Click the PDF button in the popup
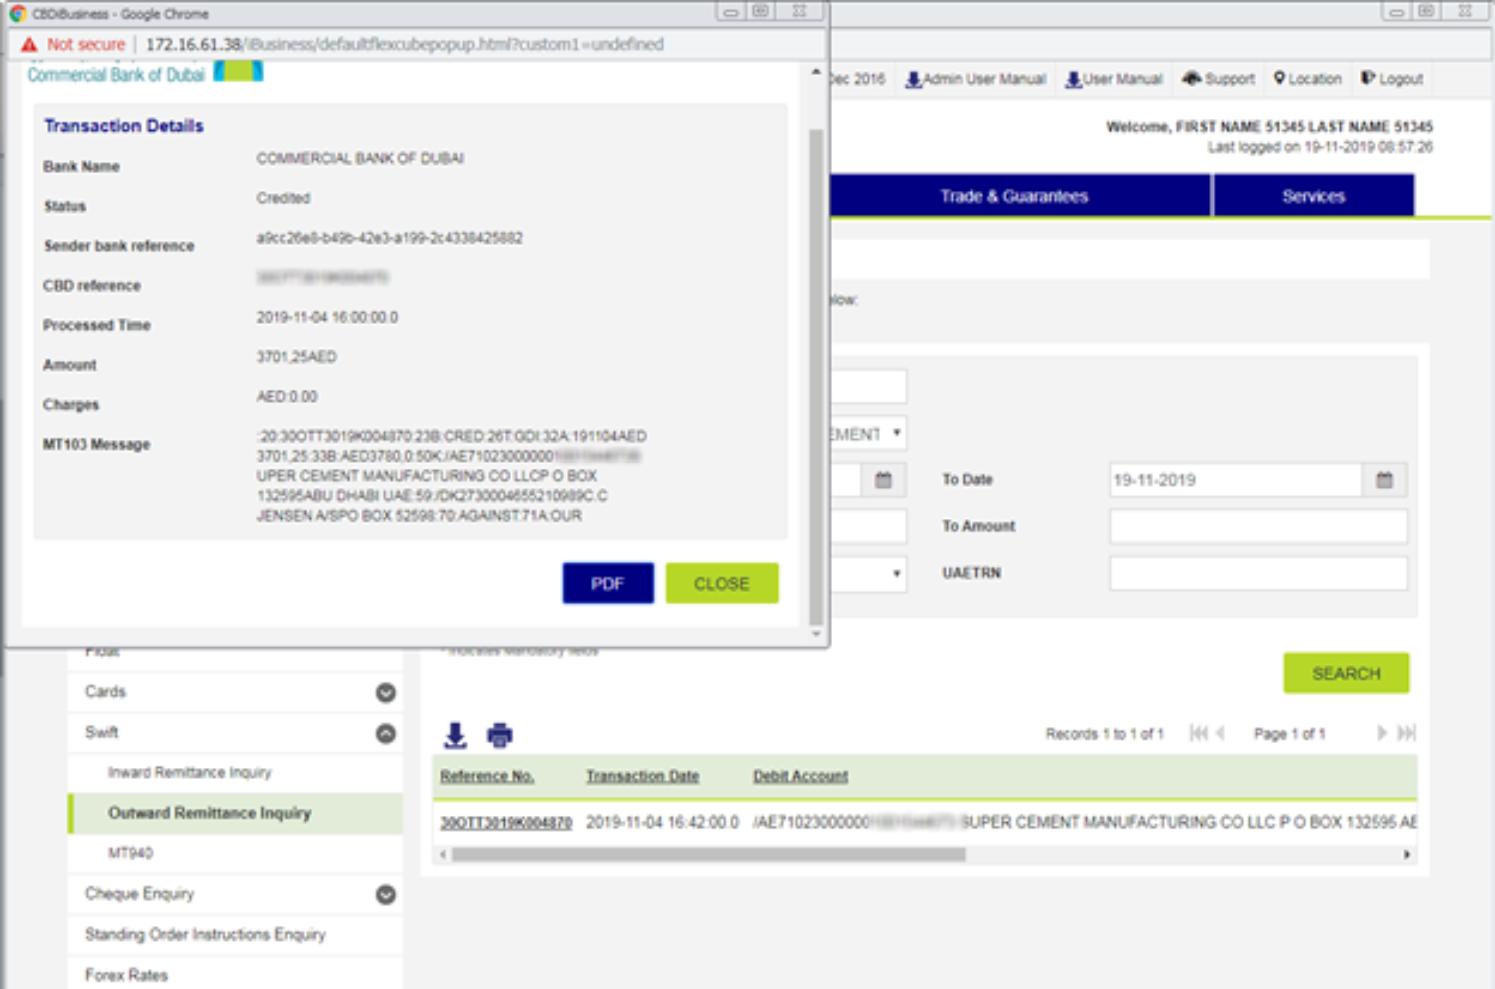Viewport: 1495px width, 989px height. pos(608,583)
